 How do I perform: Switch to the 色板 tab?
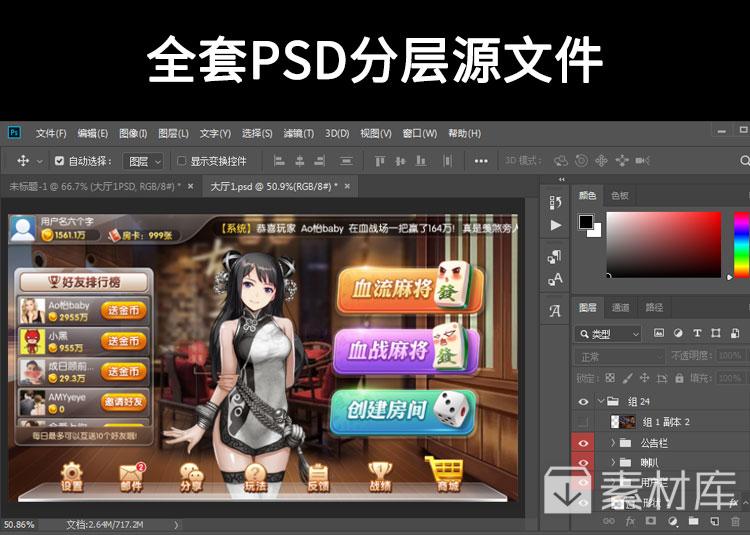620,195
